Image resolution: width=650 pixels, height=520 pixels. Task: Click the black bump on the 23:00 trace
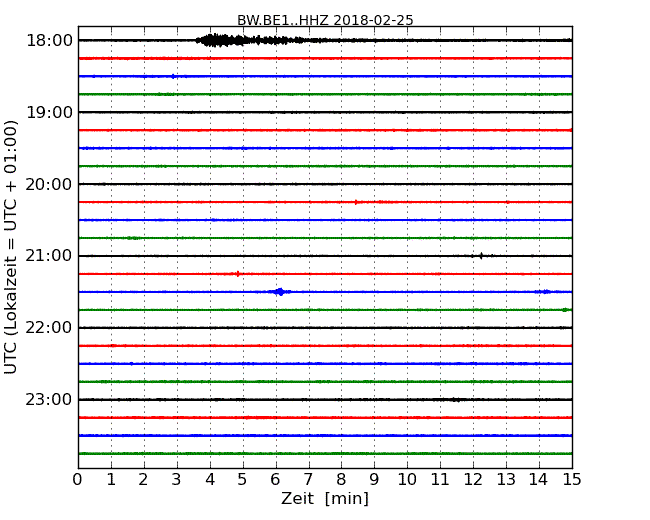[455, 400]
